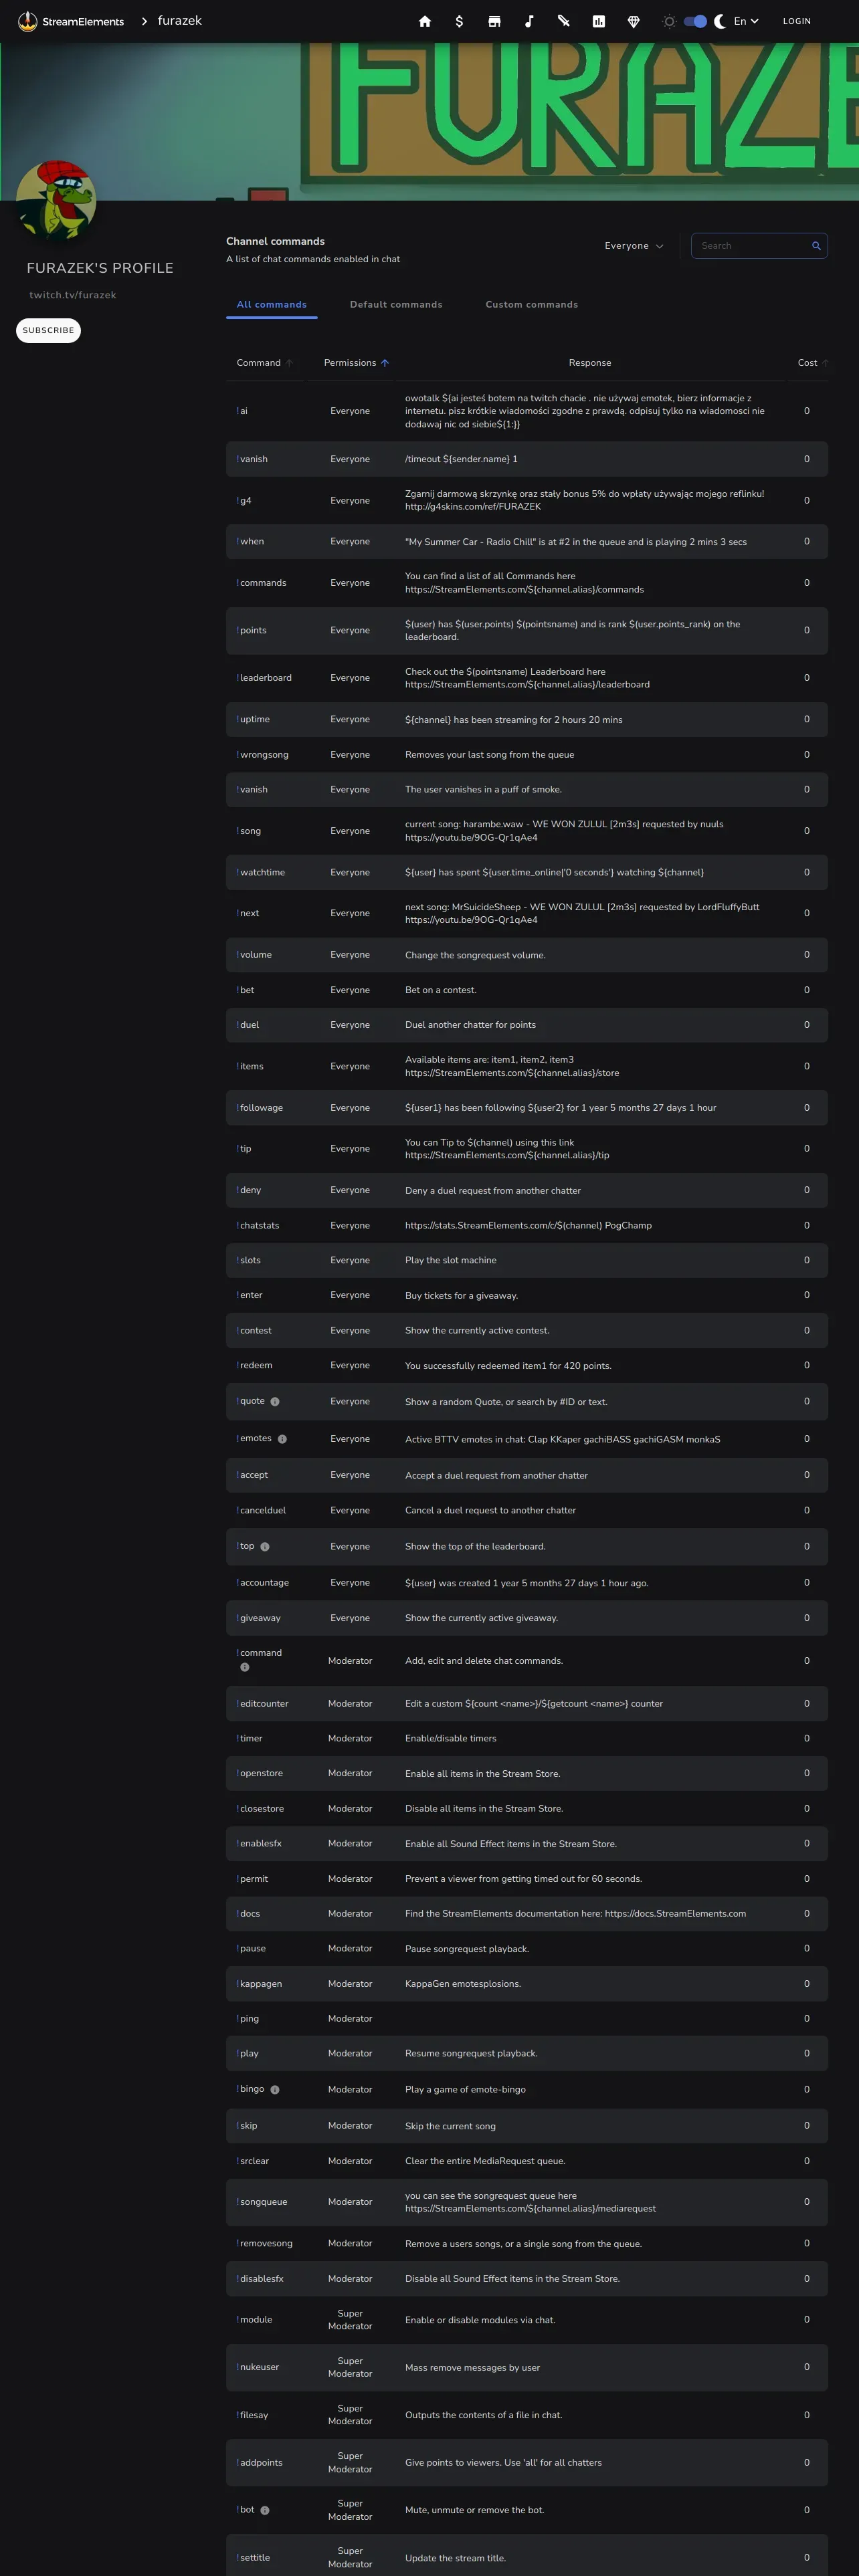The image size is (859, 2576).
Task: Click into the commands Search field
Action: point(751,246)
